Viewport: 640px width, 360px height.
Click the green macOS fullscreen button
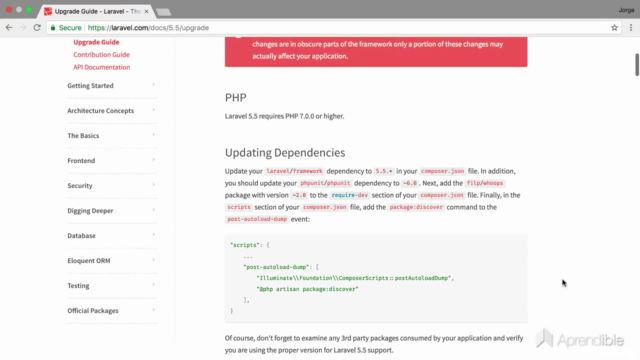29,9
